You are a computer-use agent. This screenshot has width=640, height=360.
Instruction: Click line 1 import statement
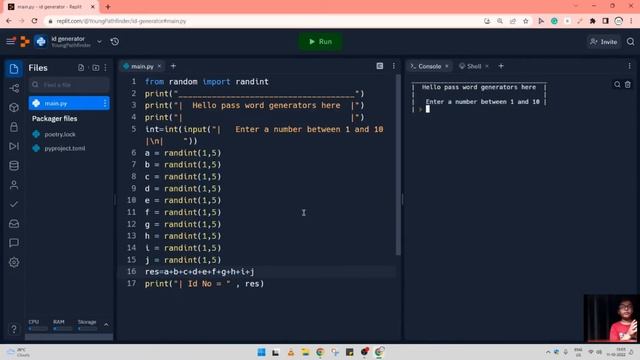[x=207, y=82]
